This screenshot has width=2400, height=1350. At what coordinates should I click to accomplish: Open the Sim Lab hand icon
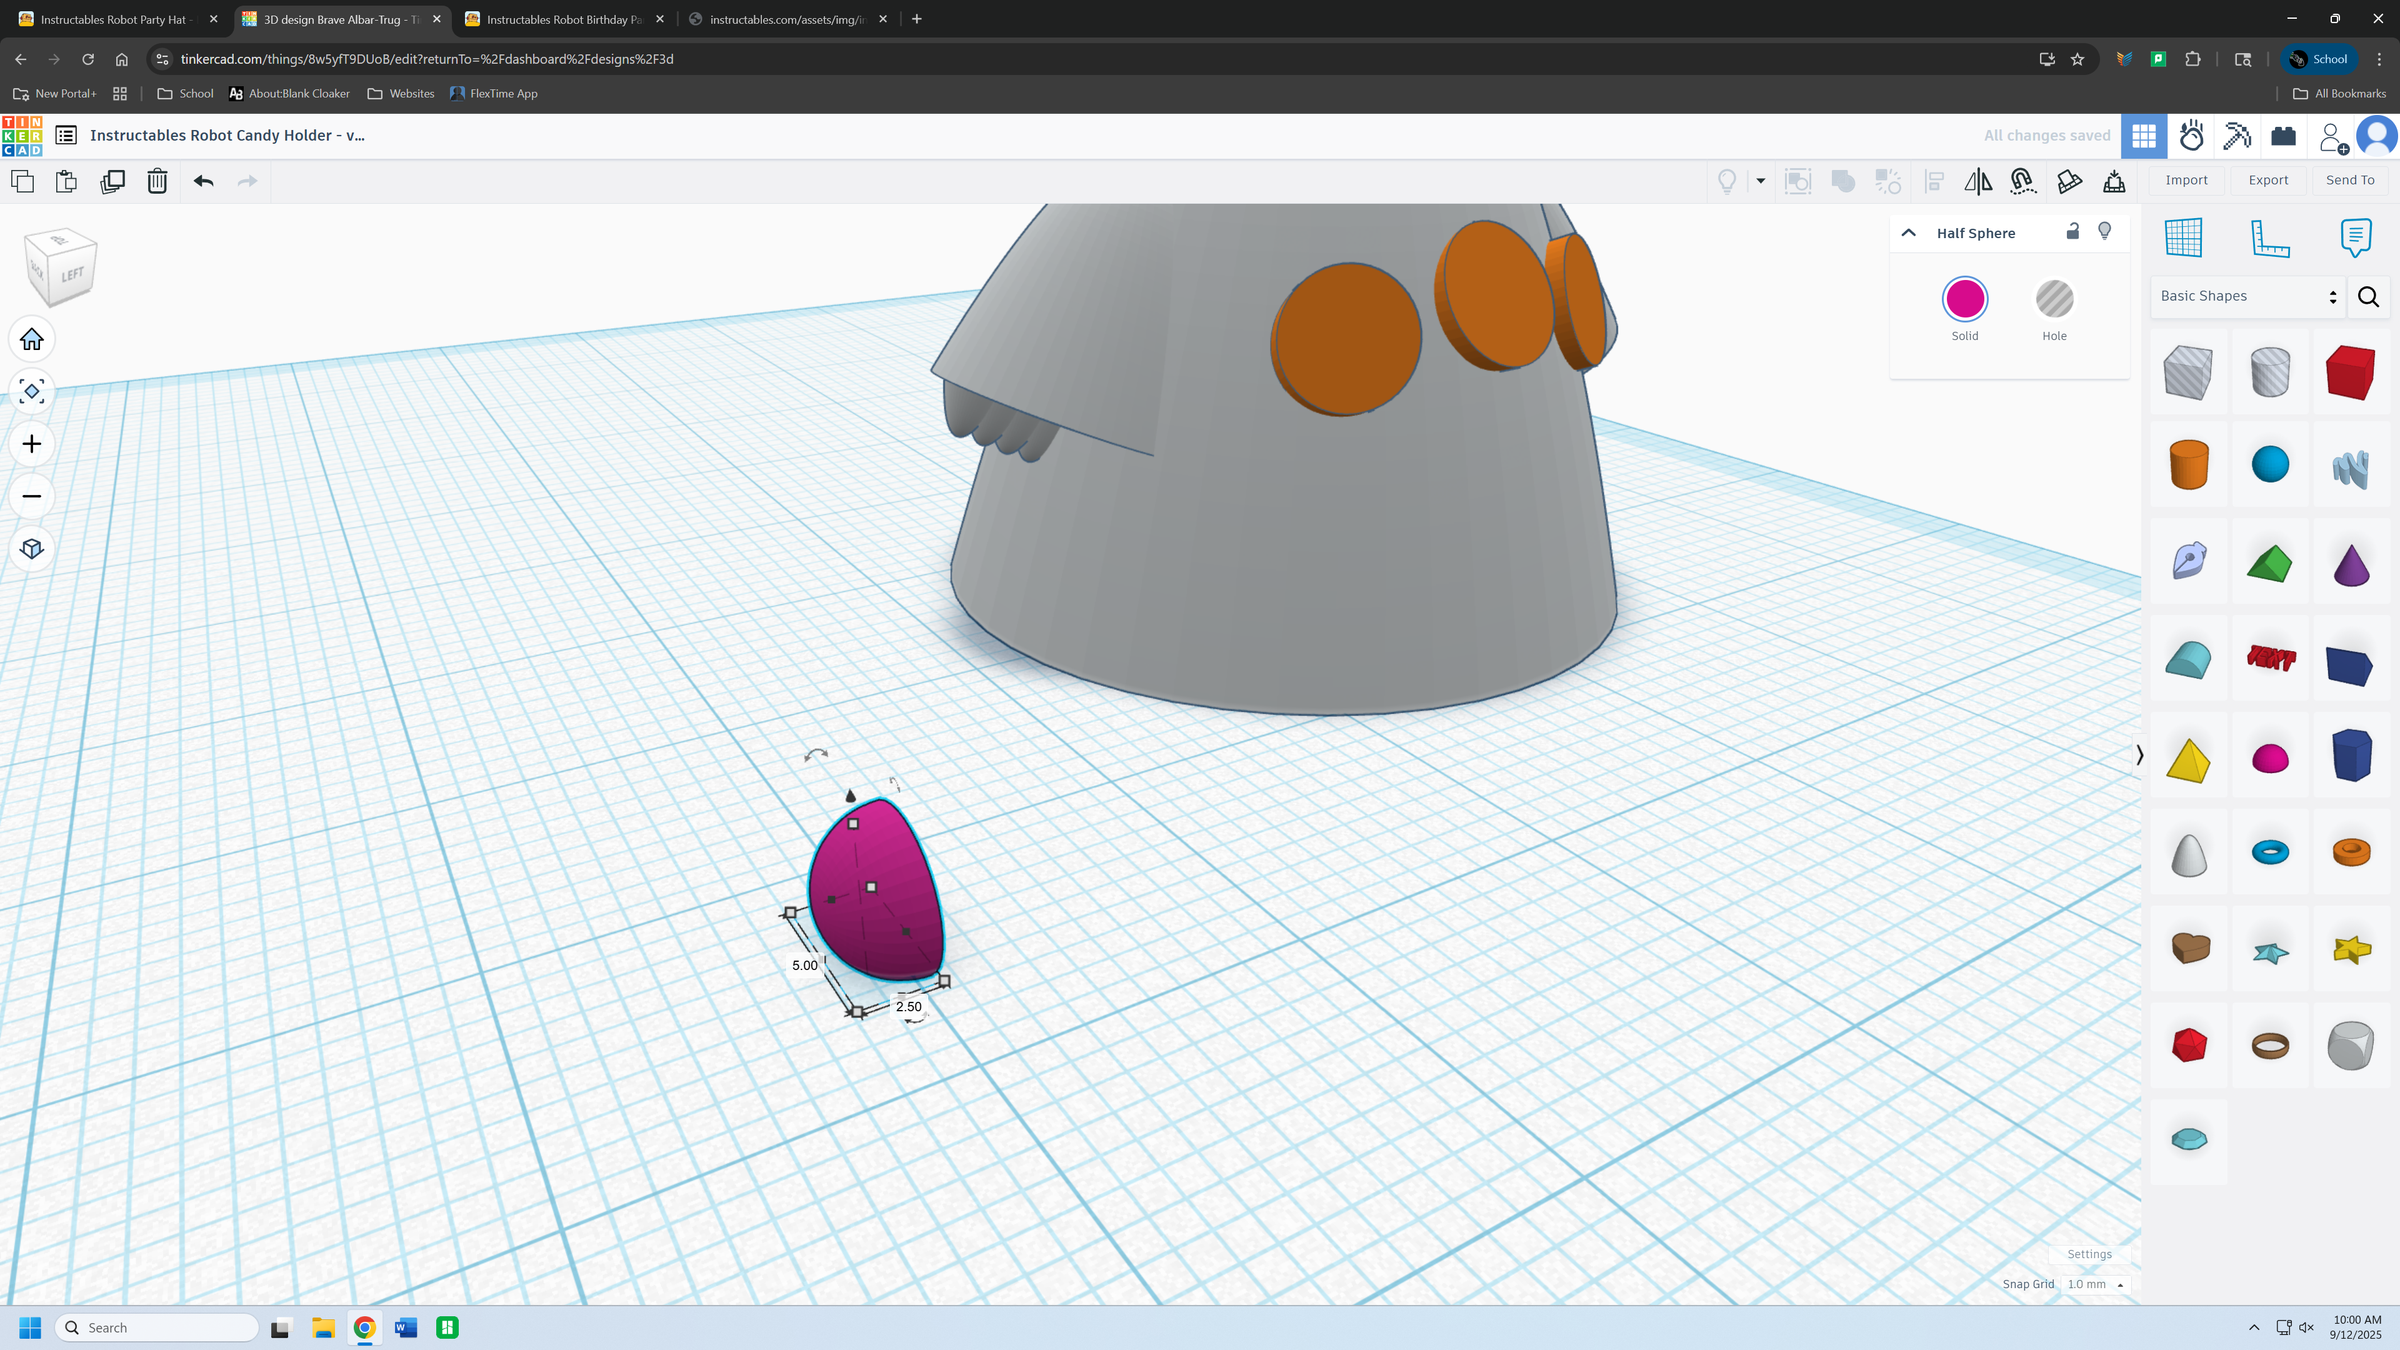tap(2191, 136)
